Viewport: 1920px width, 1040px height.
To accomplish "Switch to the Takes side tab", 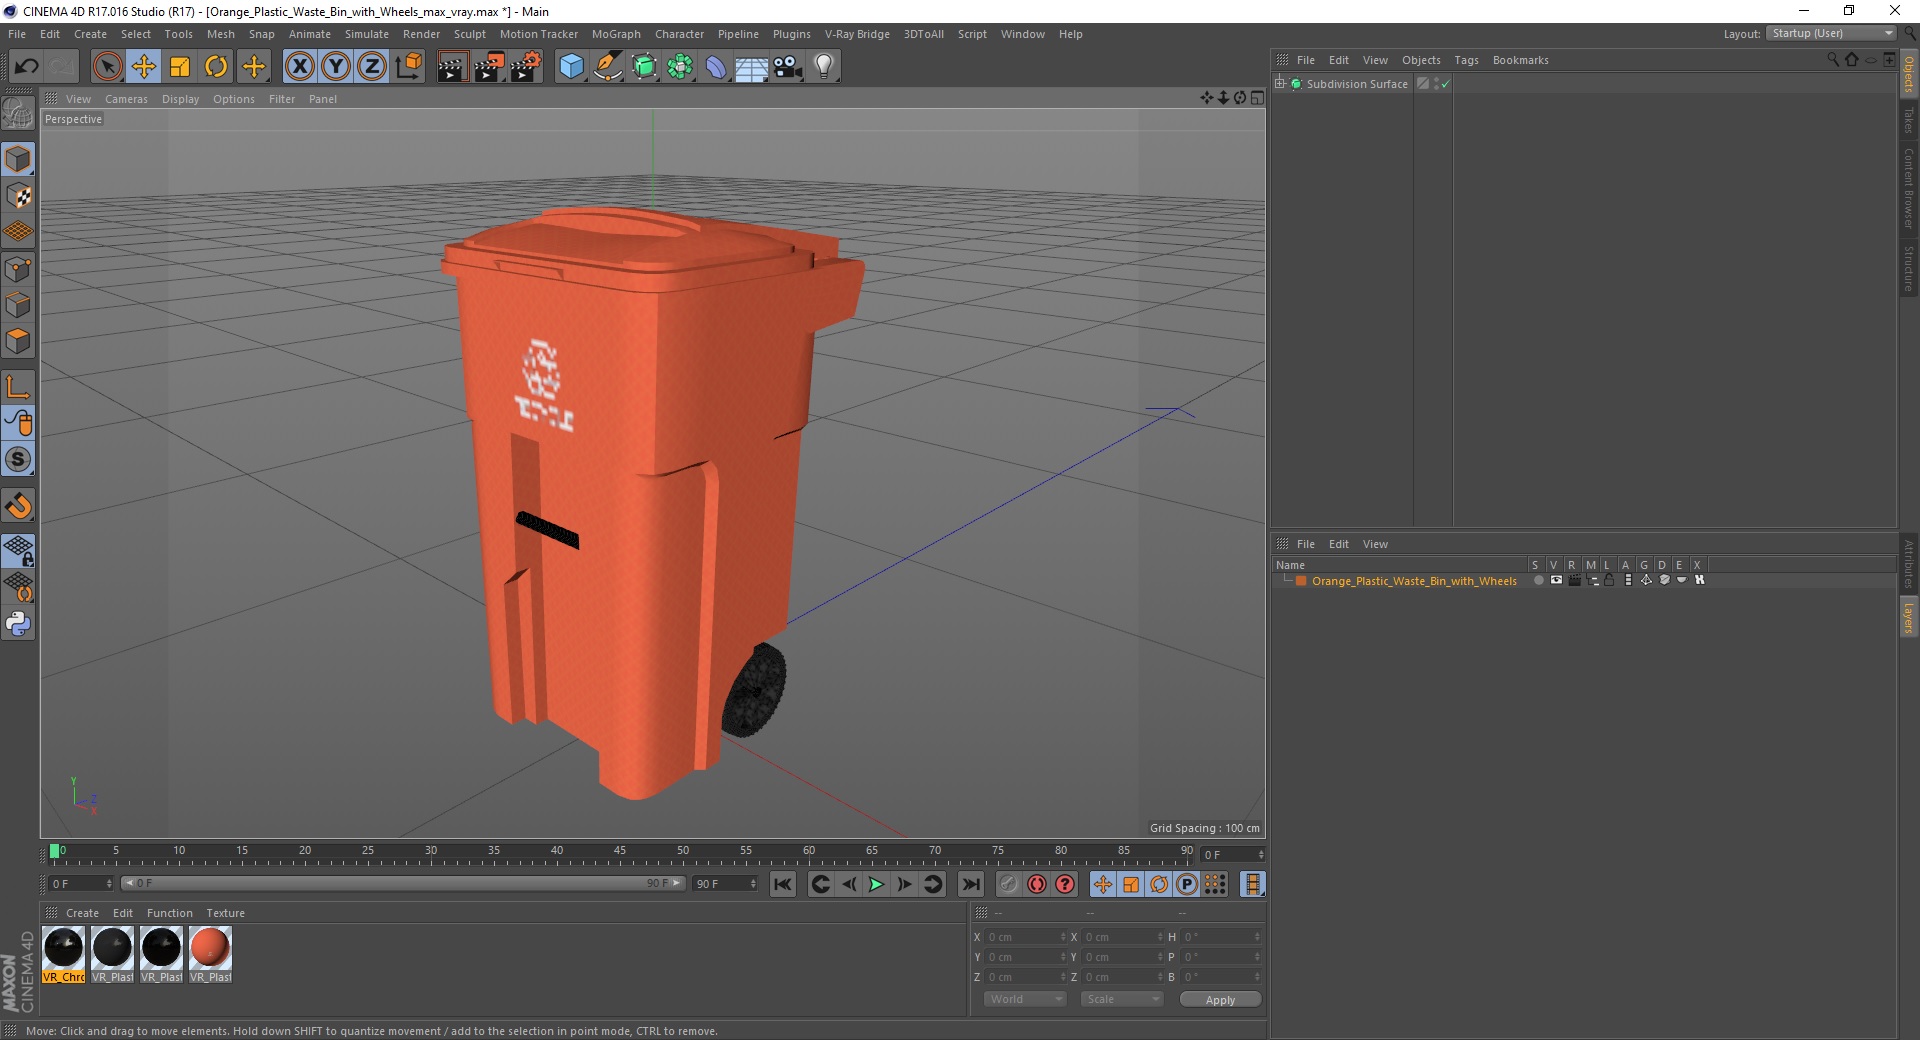I will [1909, 121].
